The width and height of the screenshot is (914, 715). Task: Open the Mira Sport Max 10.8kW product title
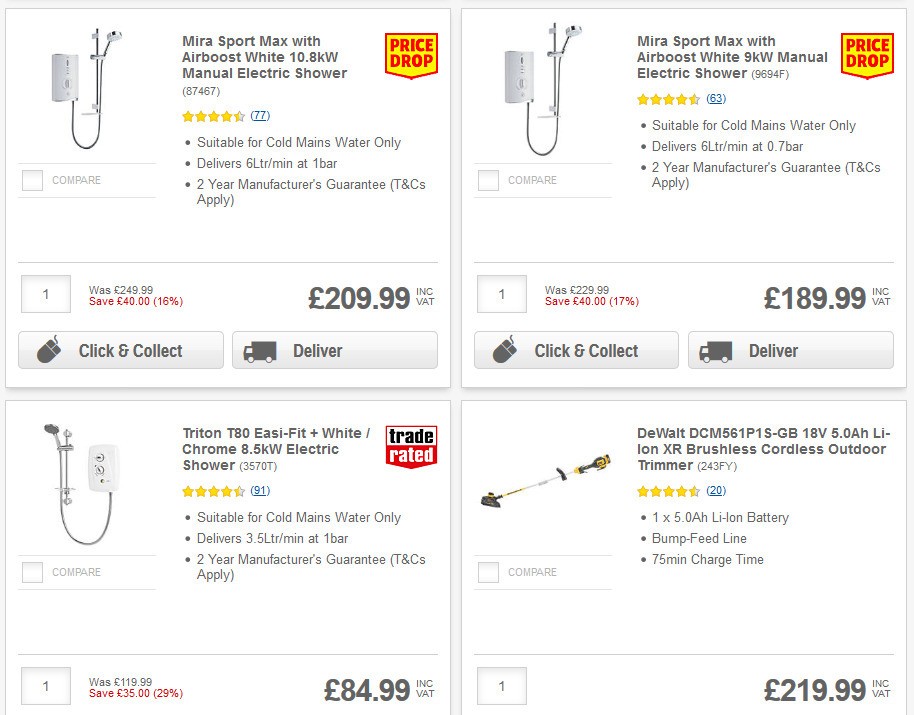pos(262,57)
